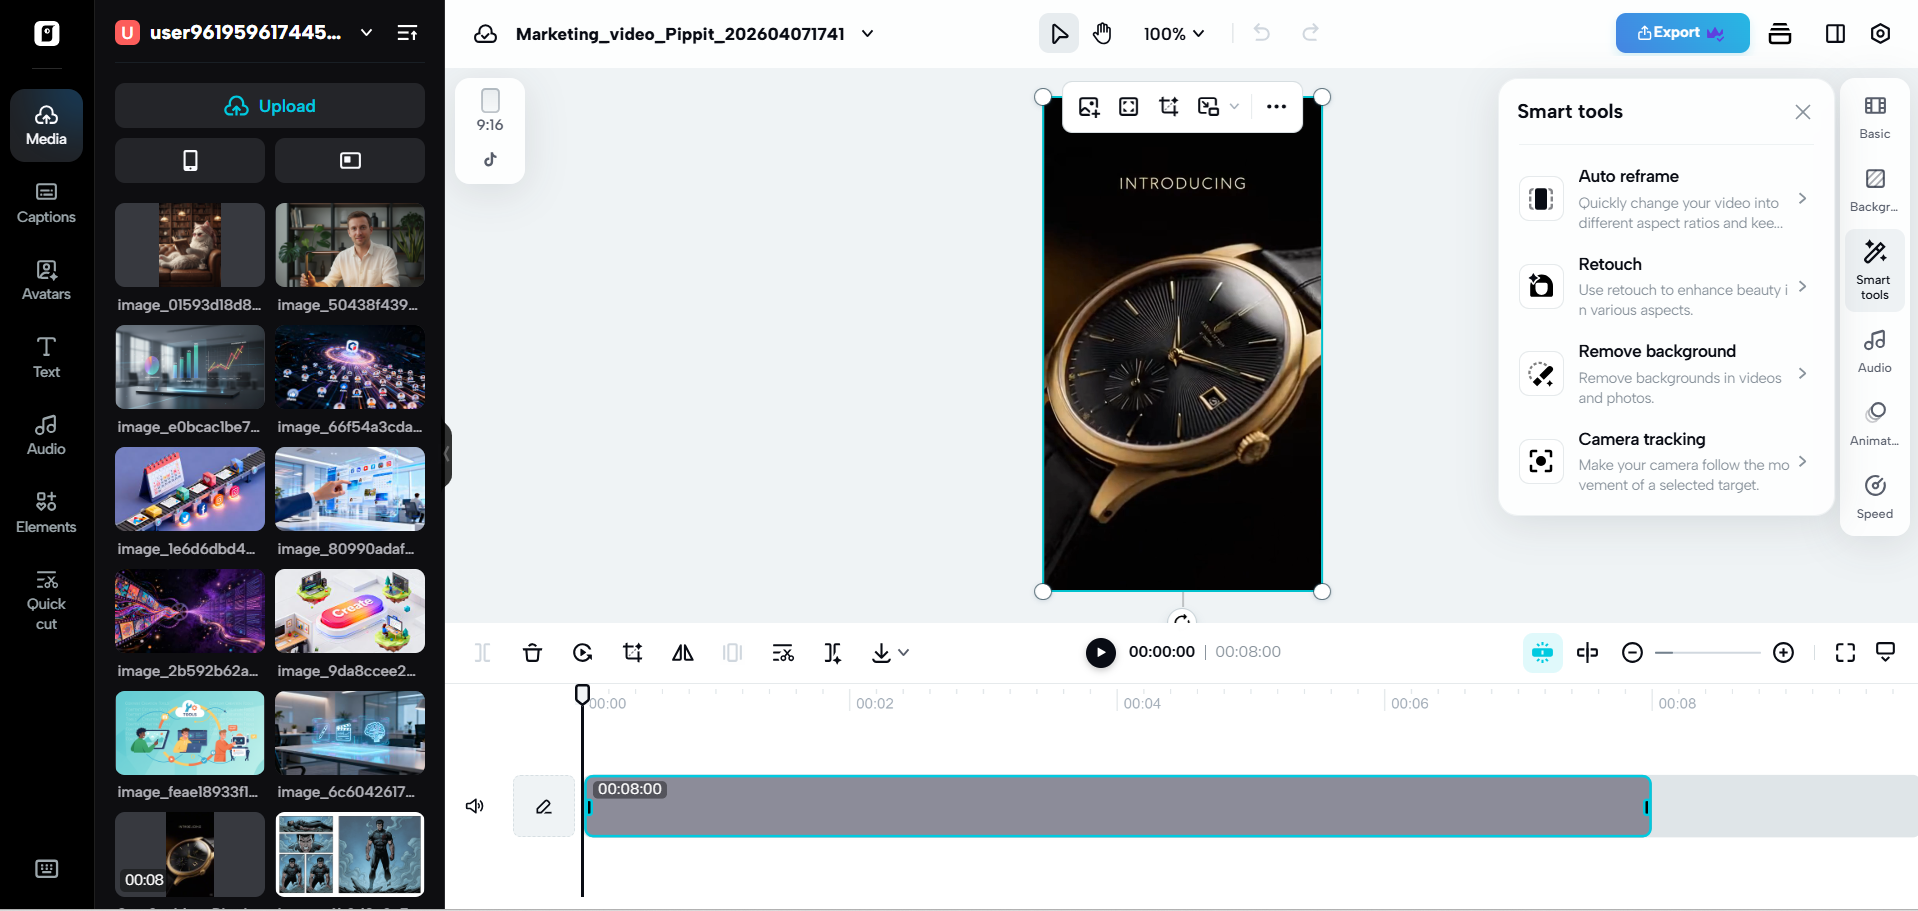Select the phone upload source button
The width and height of the screenshot is (1918, 911).
tap(190, 160)
